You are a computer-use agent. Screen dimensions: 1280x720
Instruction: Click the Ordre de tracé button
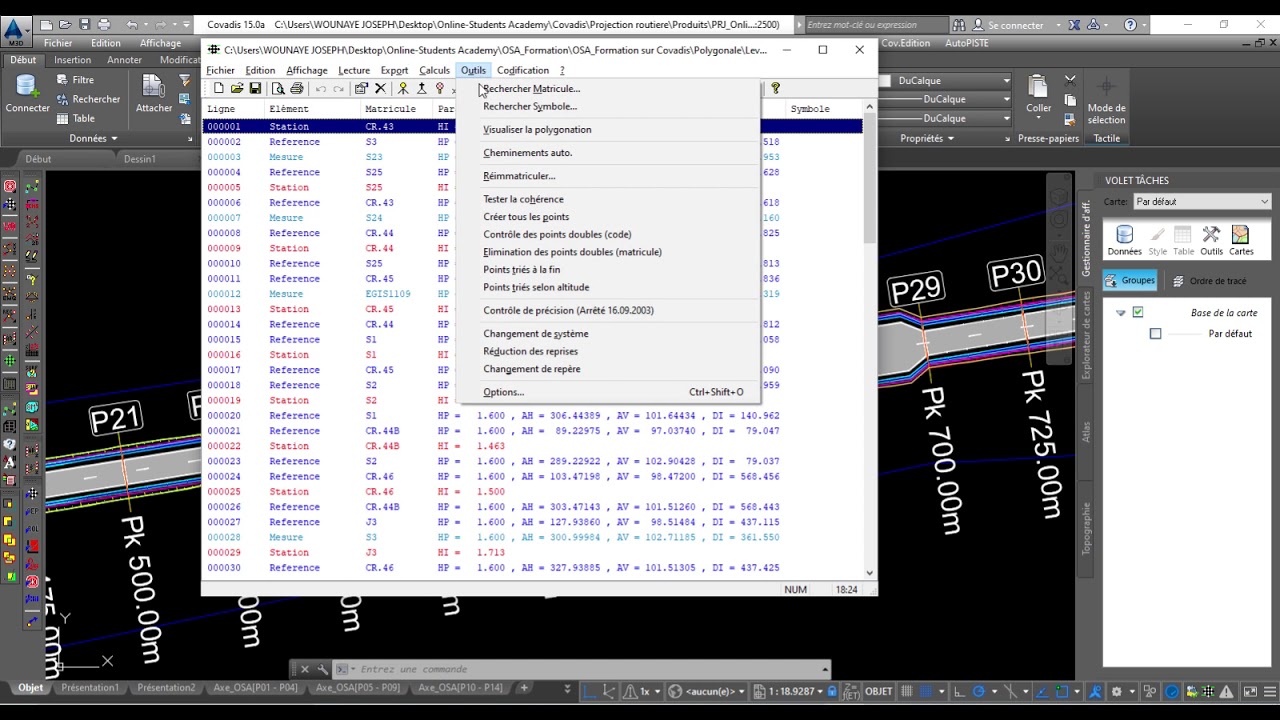[x=1209, y=281]
